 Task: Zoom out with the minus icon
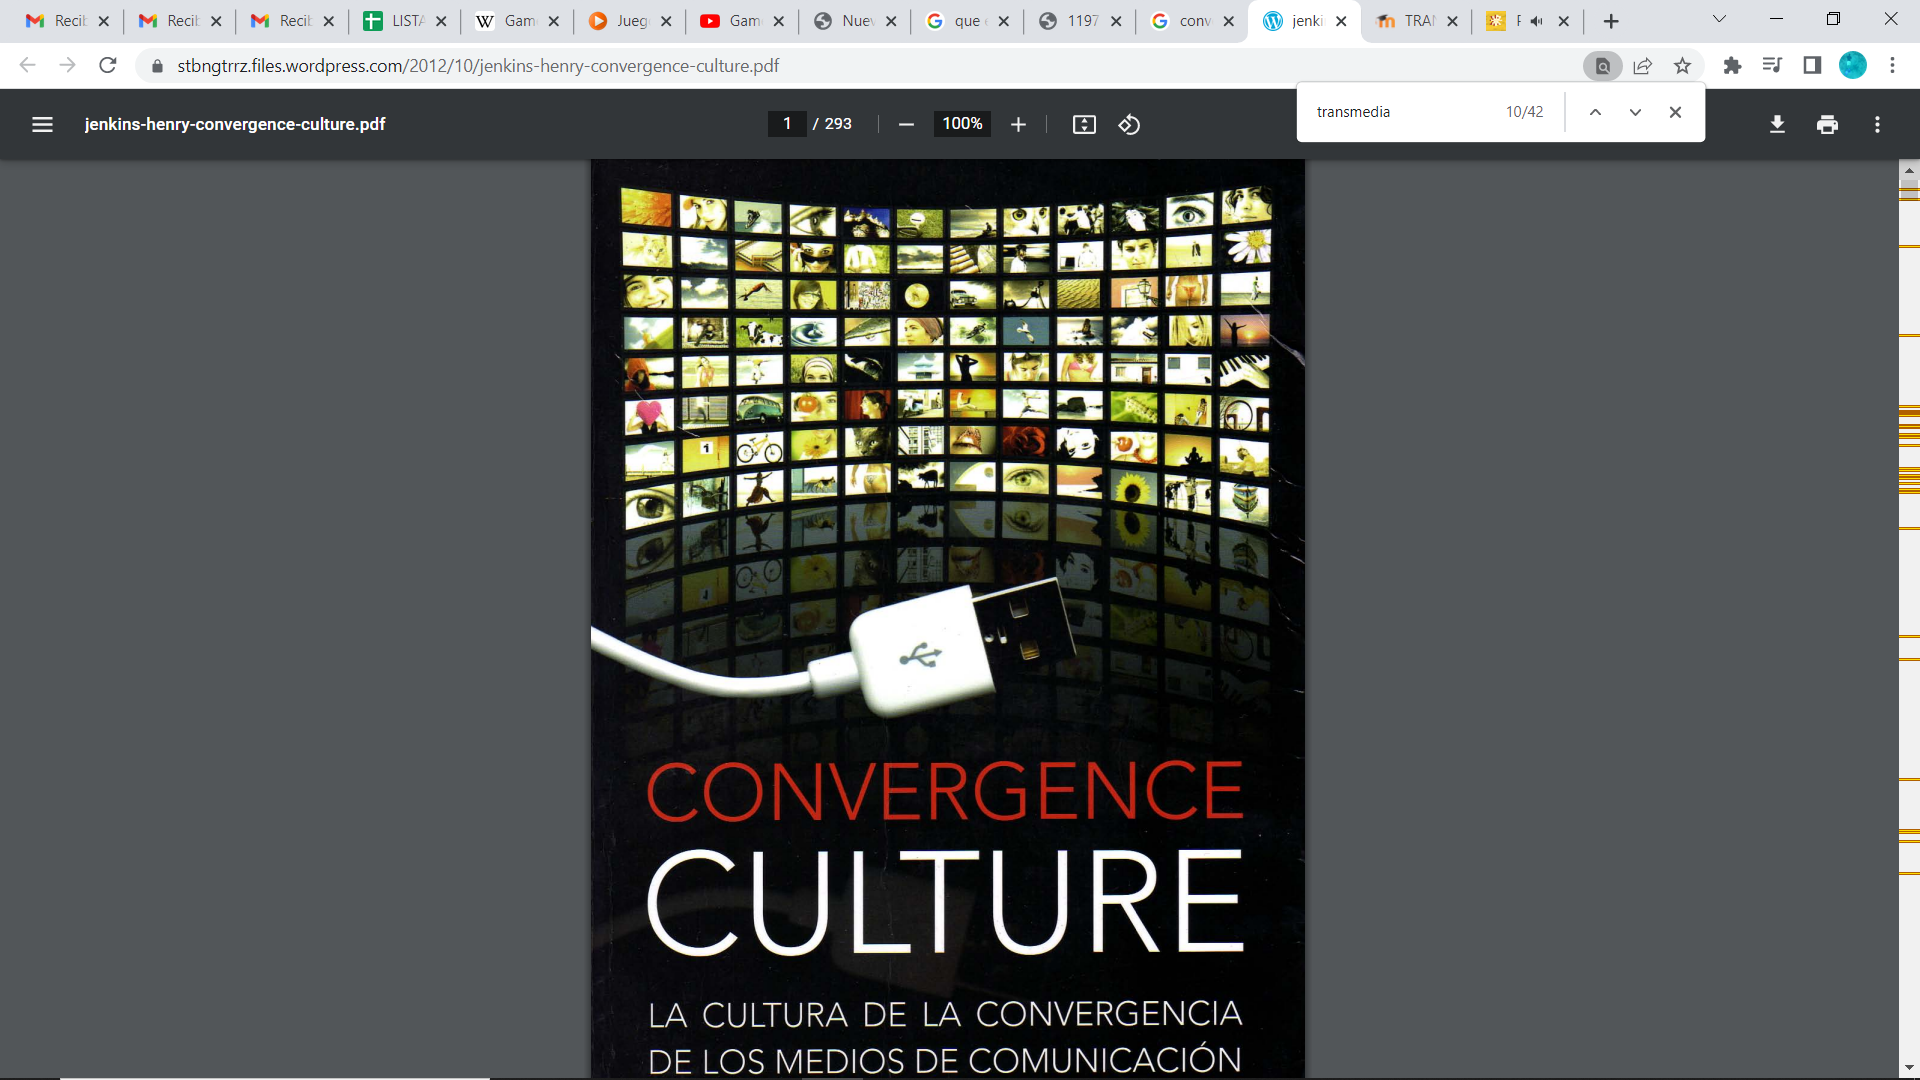pos(906,124)
